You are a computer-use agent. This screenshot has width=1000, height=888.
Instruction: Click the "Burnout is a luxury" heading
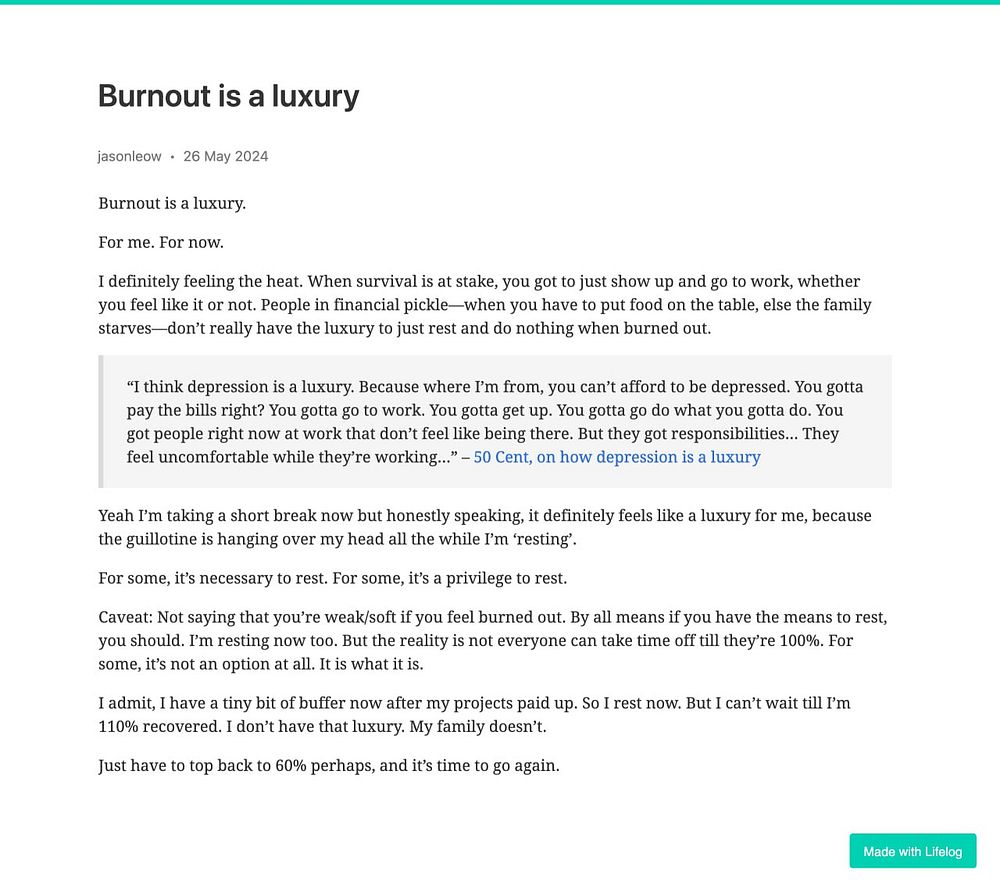[x=228, y=96]
